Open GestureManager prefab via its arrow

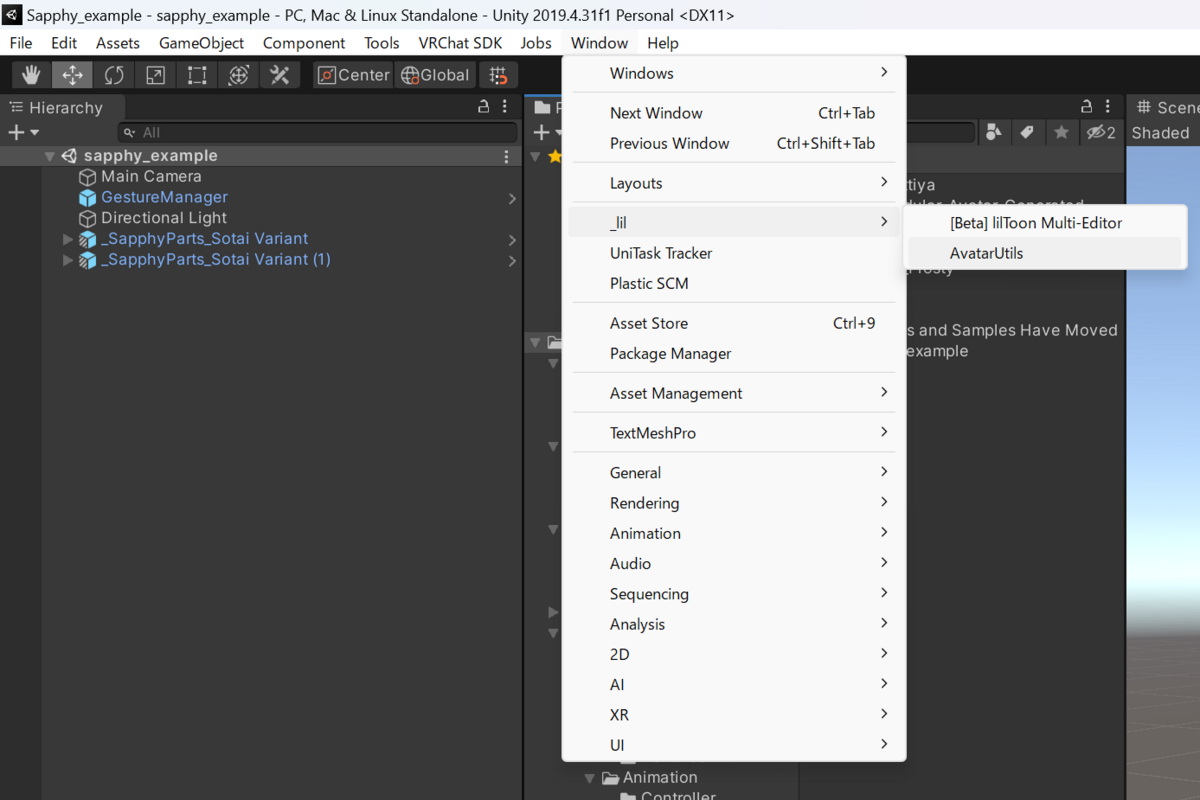pyautogui.click(x=512, y=198)
